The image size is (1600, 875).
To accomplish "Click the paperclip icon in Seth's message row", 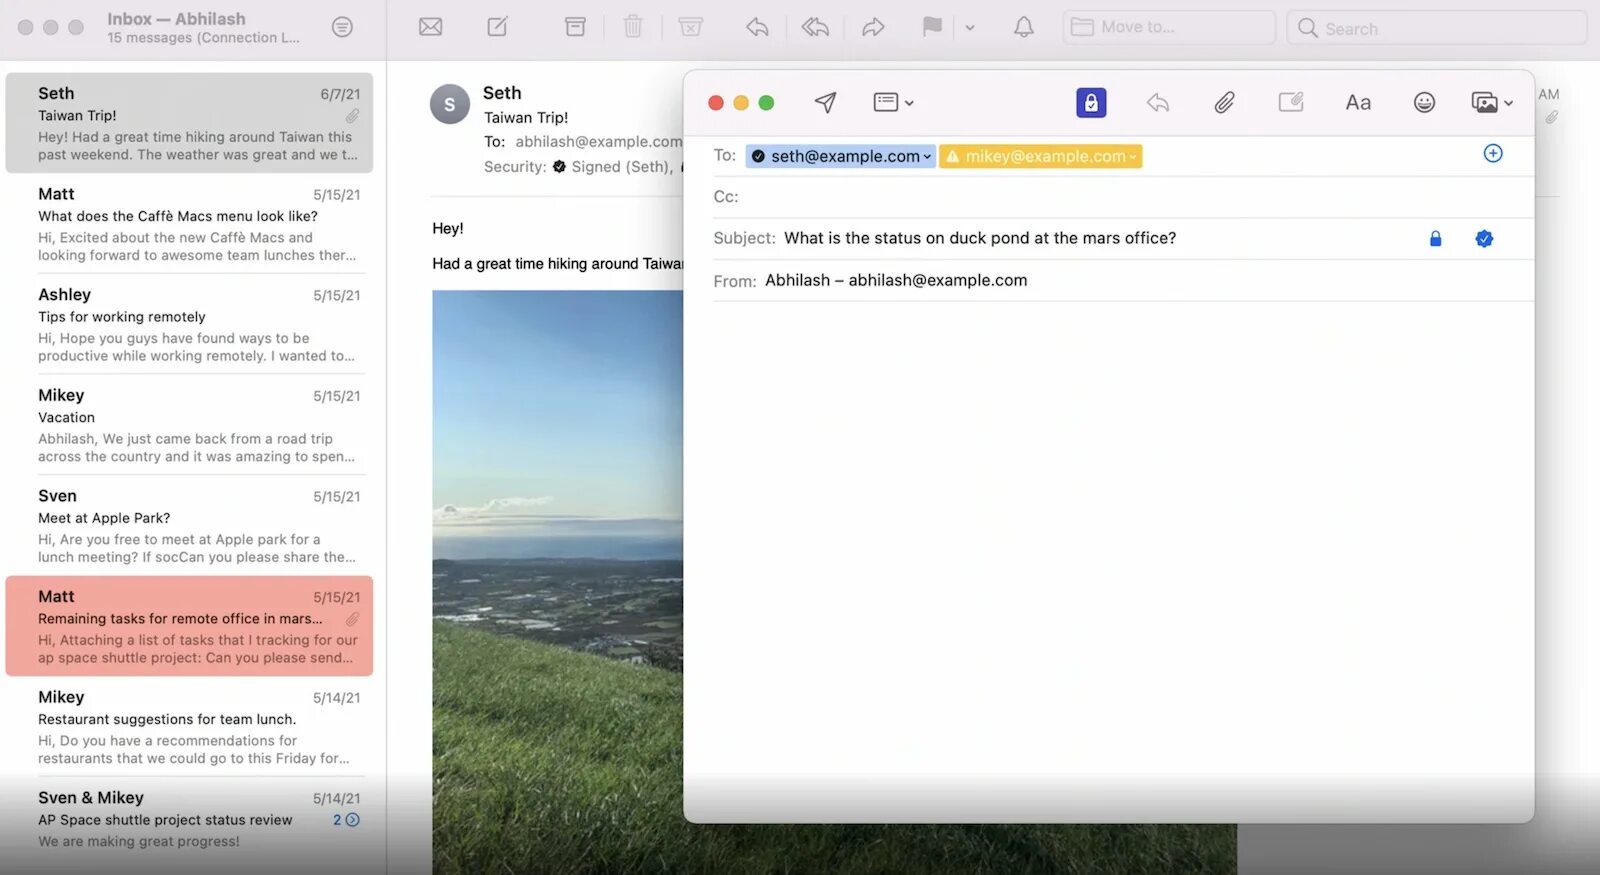I will (352, 116).
